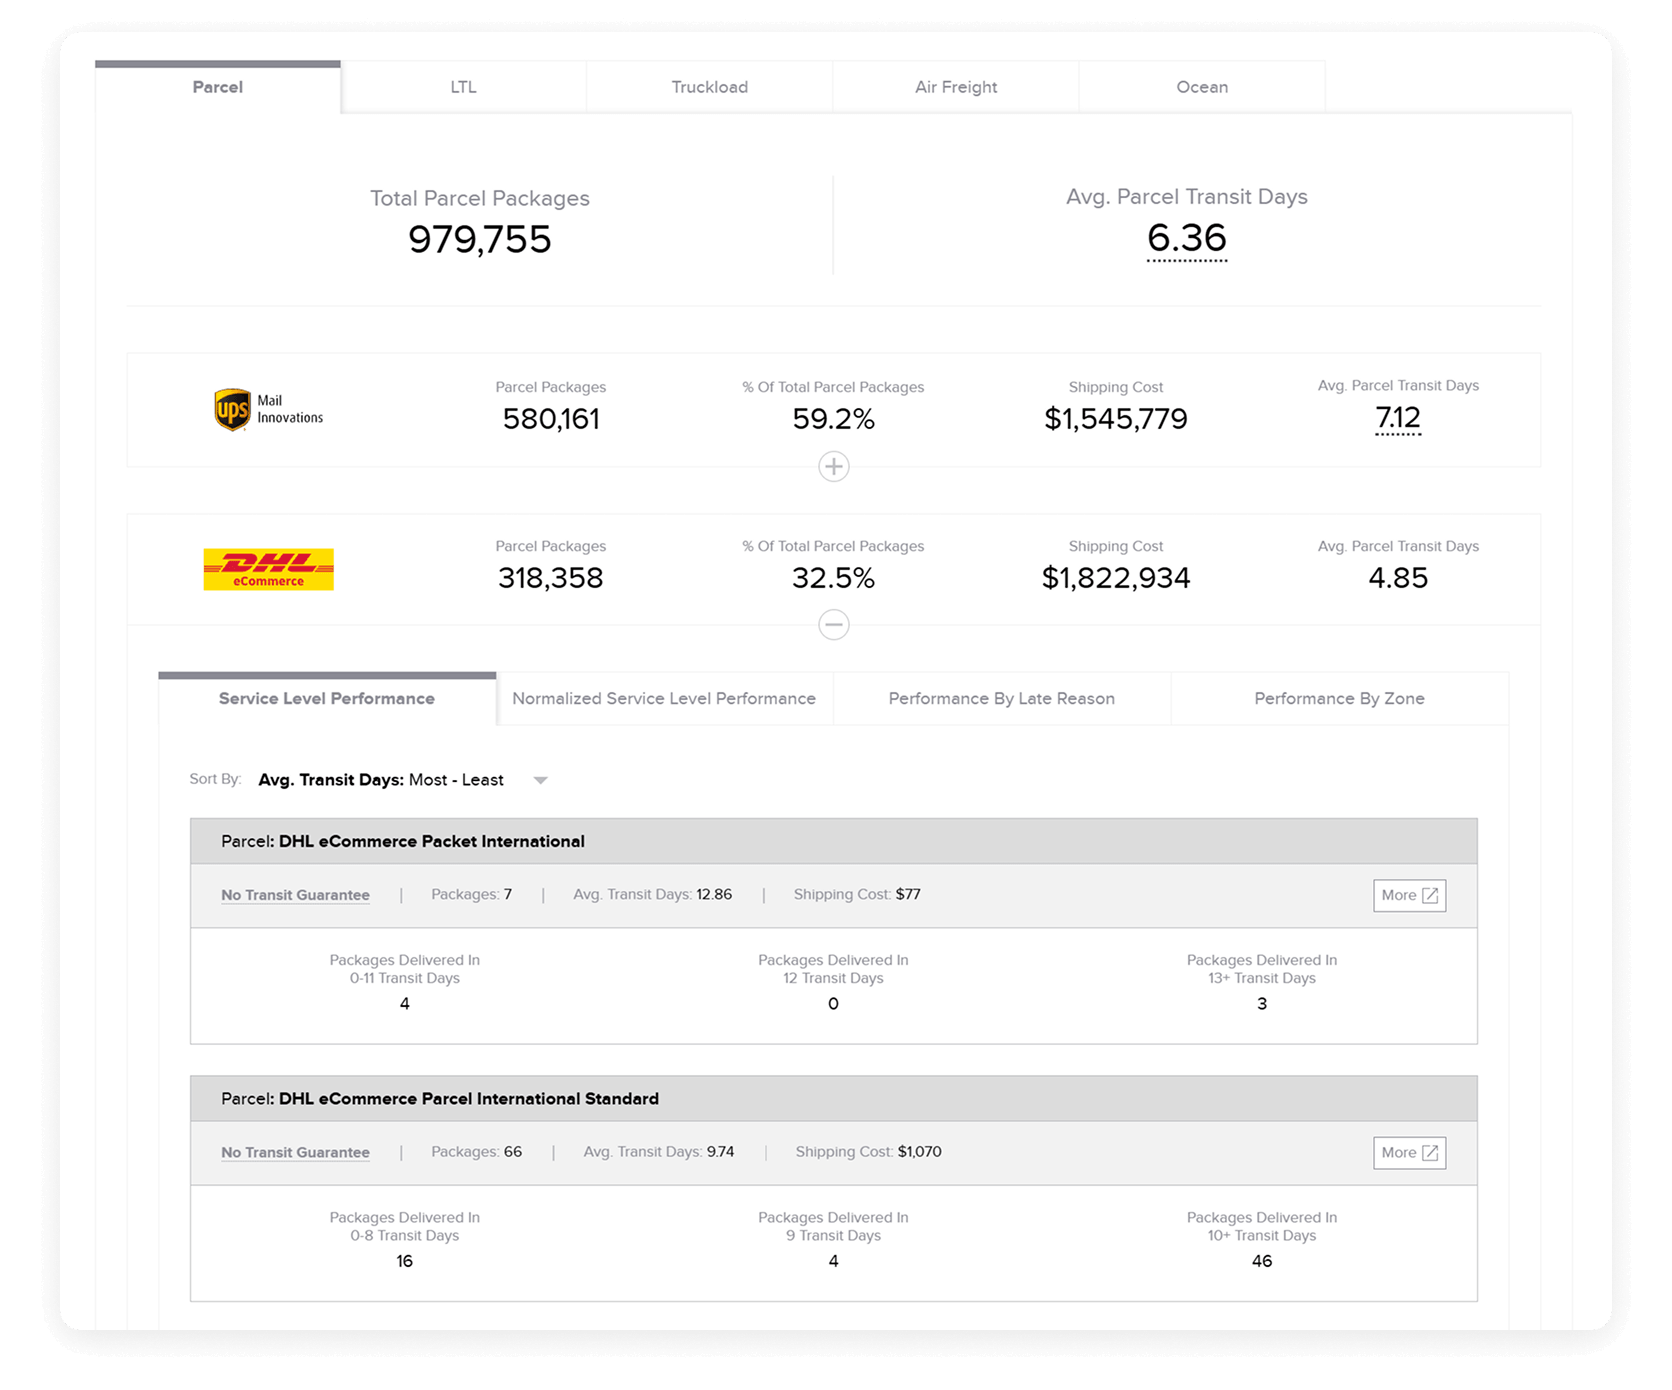Click DHL shipping cost $1,822,934
Screen dimensions: 1672x1390
pos(1116,578)
